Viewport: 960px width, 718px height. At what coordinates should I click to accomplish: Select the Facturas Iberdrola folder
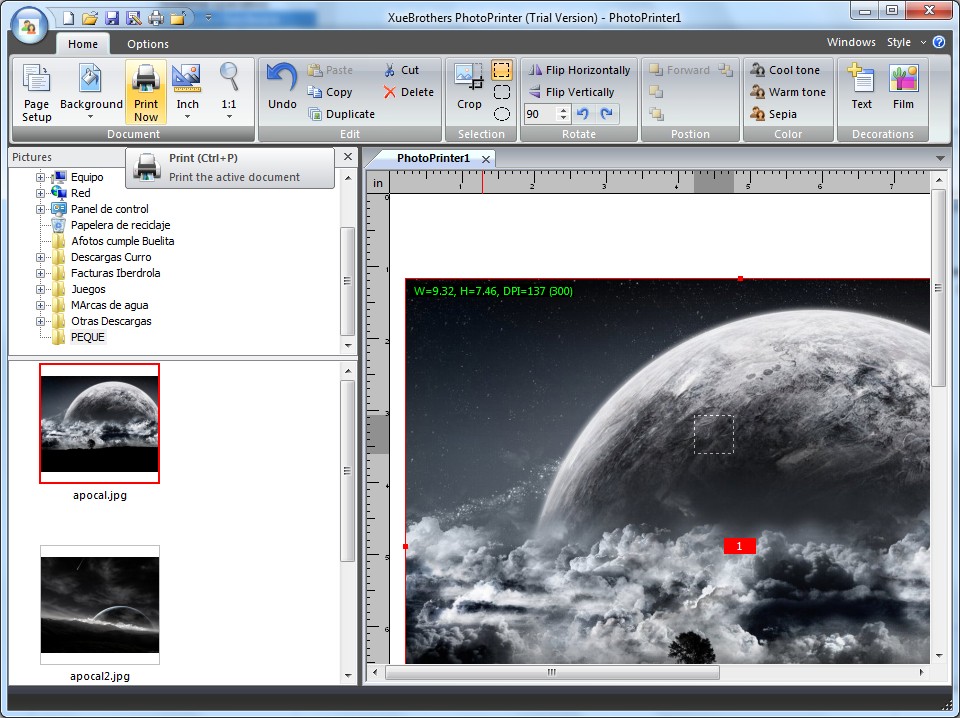click(x=115, y=273)
